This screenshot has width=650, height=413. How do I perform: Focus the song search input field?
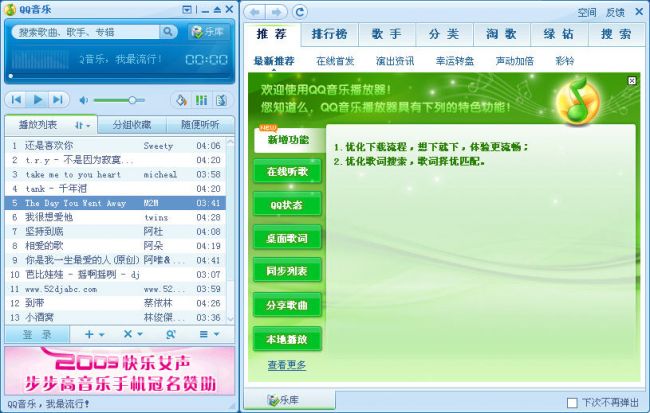tap(86, 32)
